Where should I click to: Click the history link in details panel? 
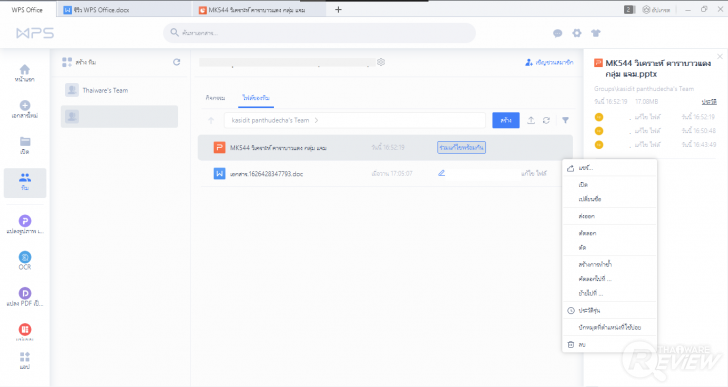click(709, 102)
